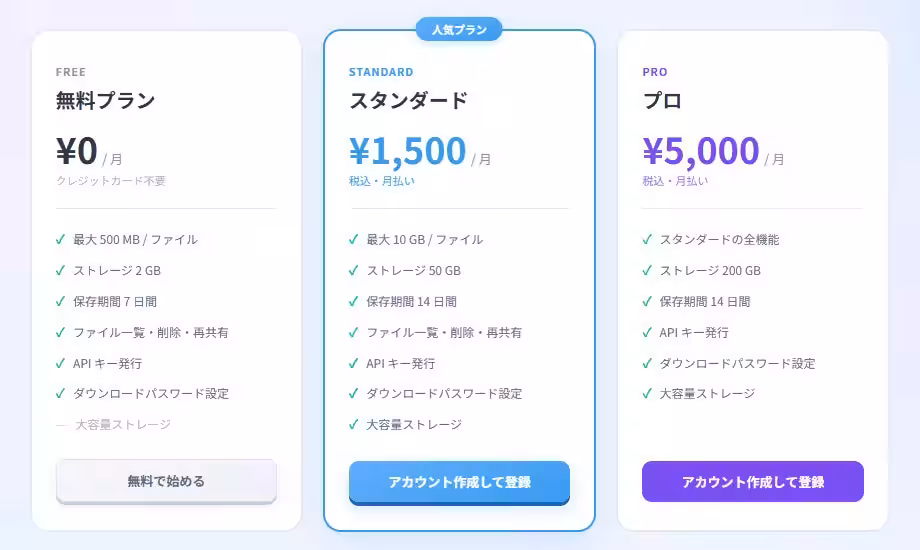This screenshot has width=920, height=550.
Task: Click the 無料プラン heading
Action: 106,100
